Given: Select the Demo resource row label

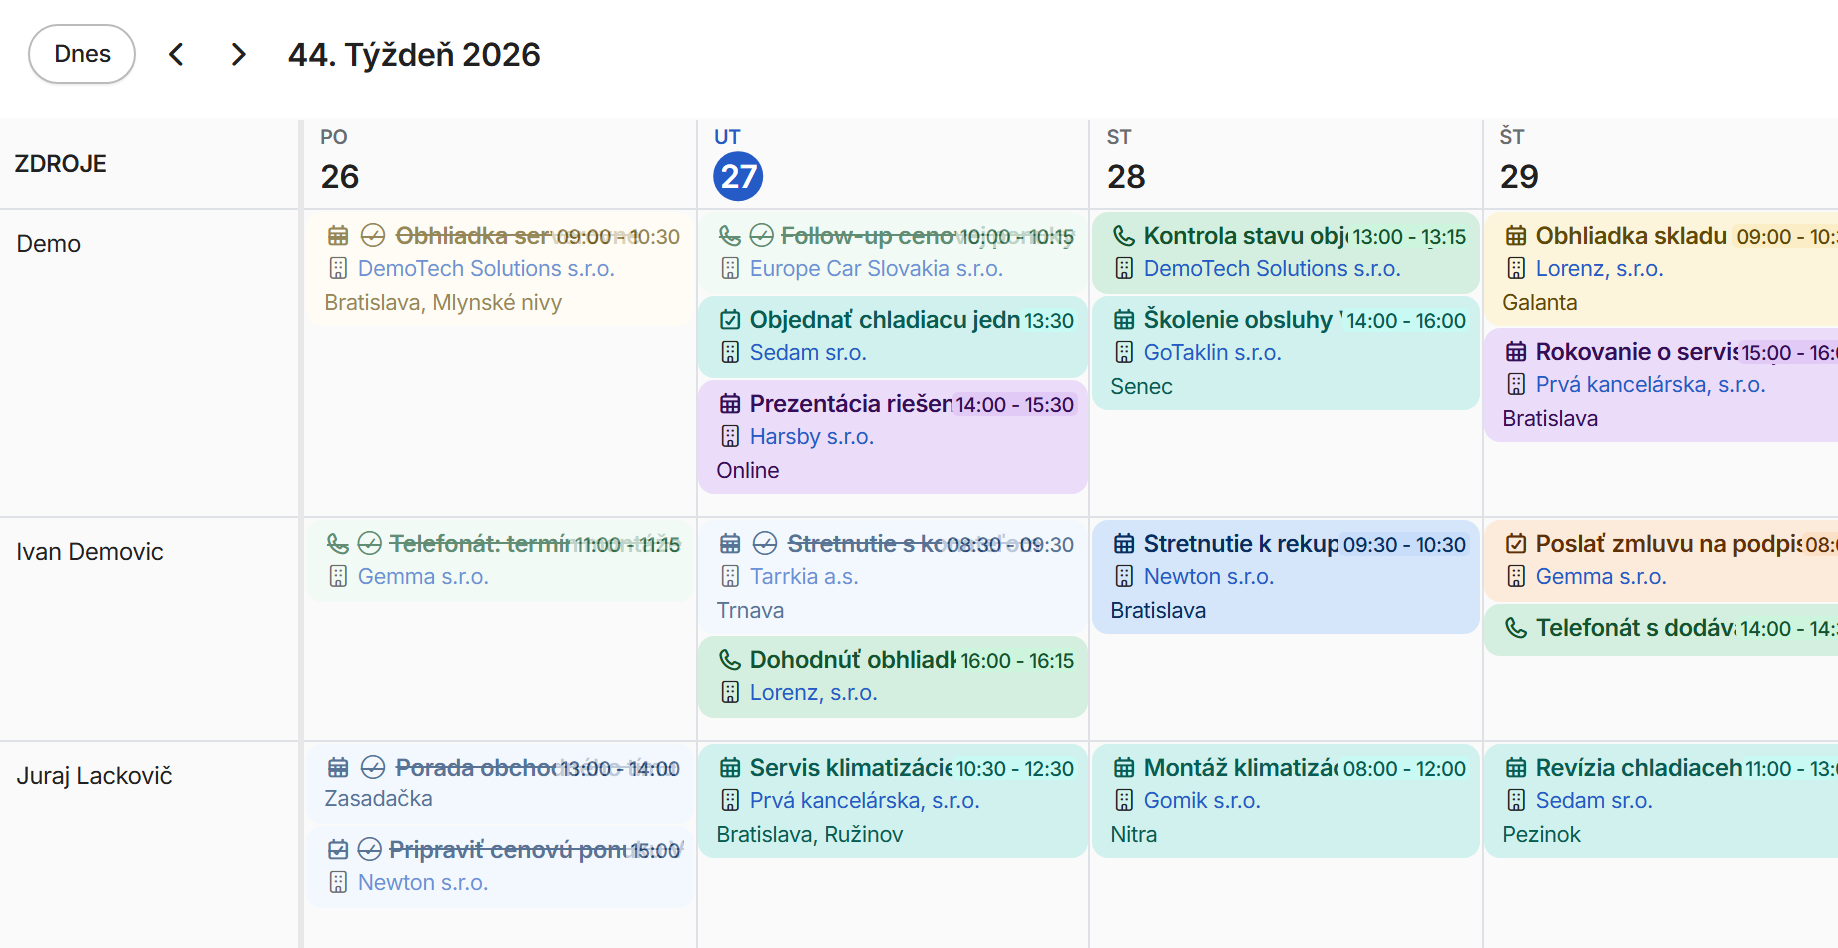Looking at the screenshot, I should [49, 244].
